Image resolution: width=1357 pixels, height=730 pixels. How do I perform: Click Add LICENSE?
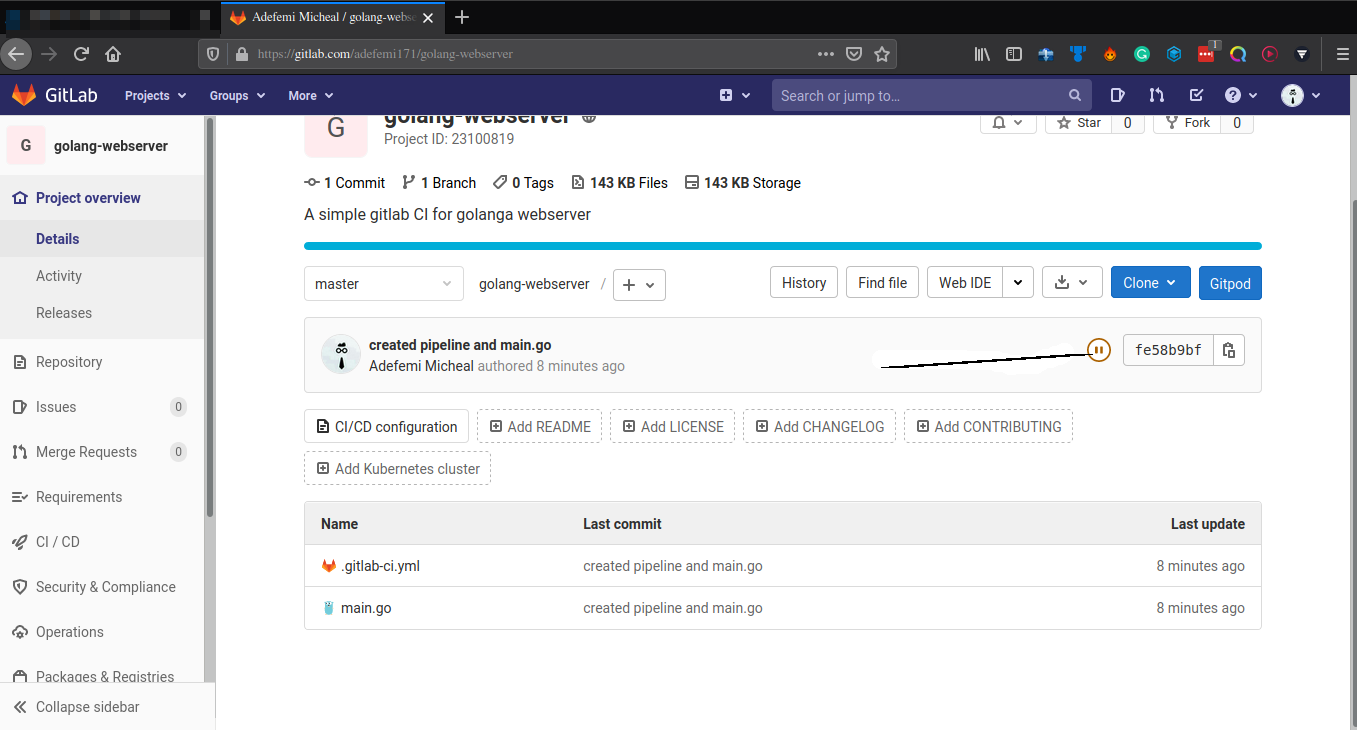[673, 426]
